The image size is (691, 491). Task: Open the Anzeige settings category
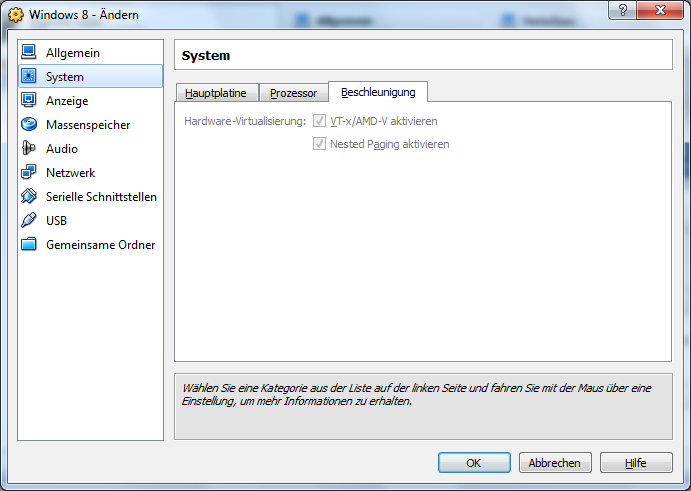tap(90, 100)
